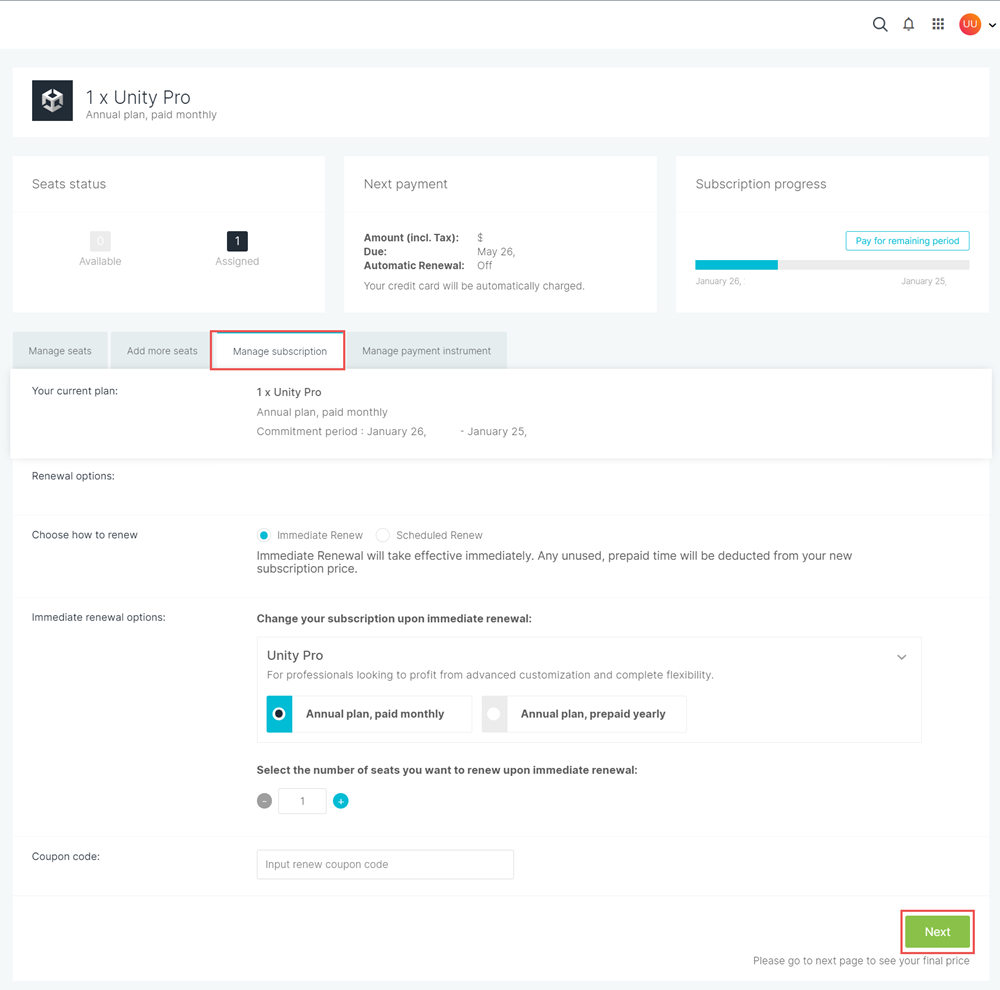Viewport: 1000px width, 990px height.
Task: Open the UU user avatar
Action: (x=969, y=24)
